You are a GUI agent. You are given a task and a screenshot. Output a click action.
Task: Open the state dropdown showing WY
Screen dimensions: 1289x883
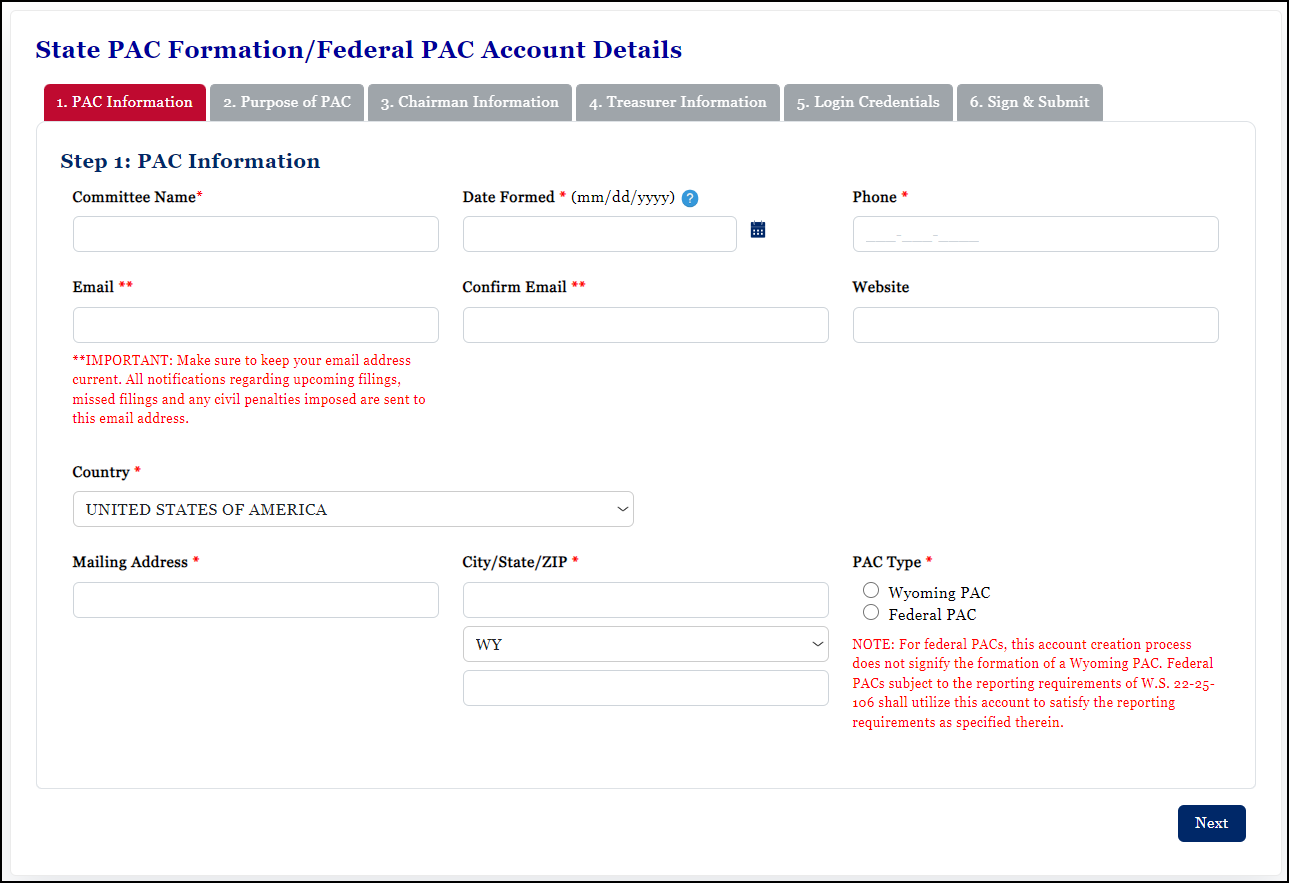point(645,644)
